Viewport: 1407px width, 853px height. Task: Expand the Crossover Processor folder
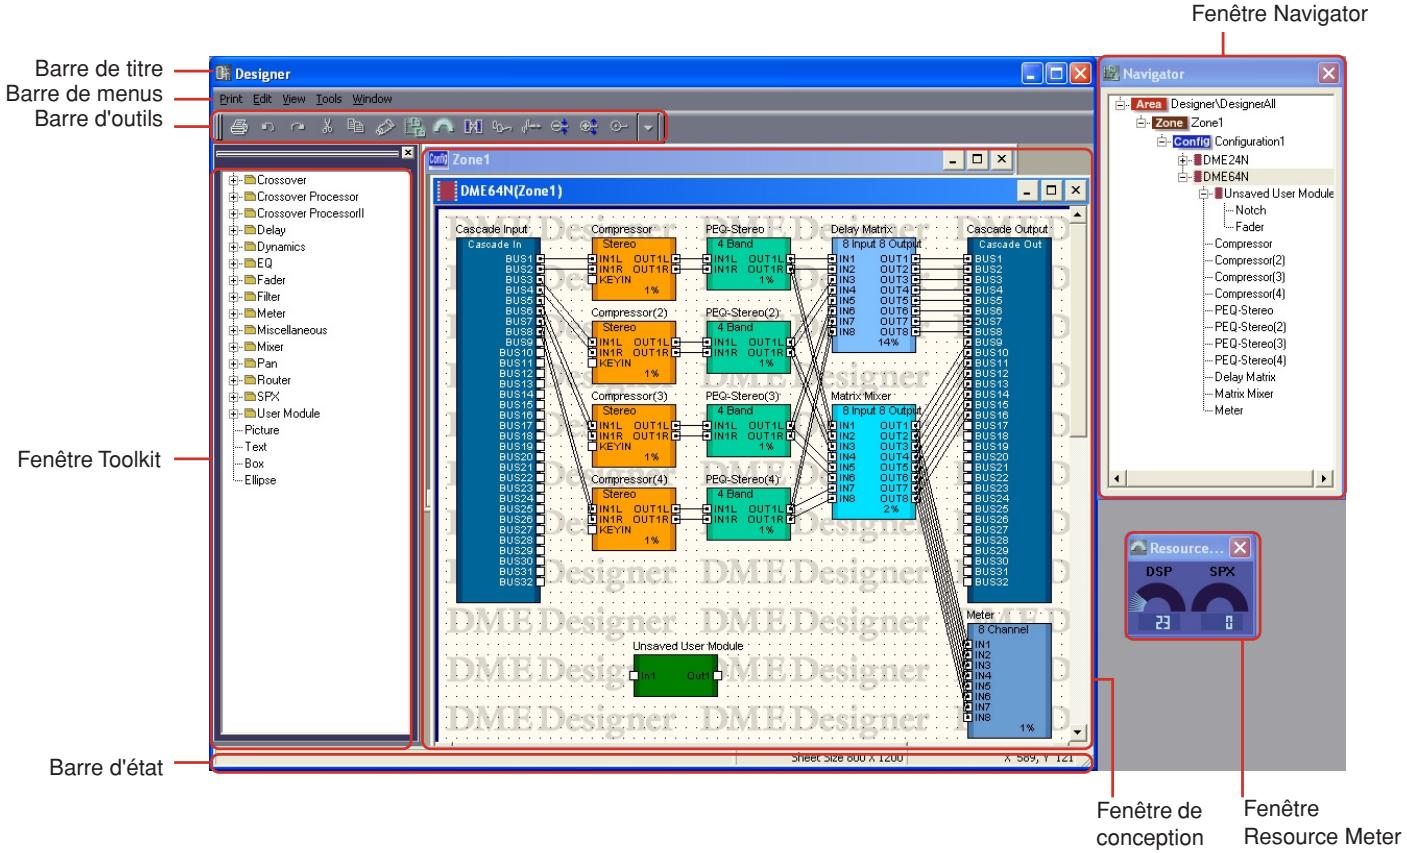tap(233, 197)
